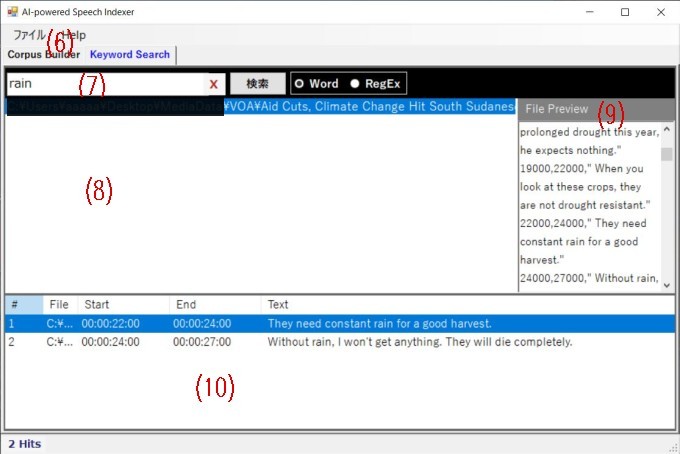
Task: Click start time 00:00:24:00 in row 2
Action: click(111, 342)
